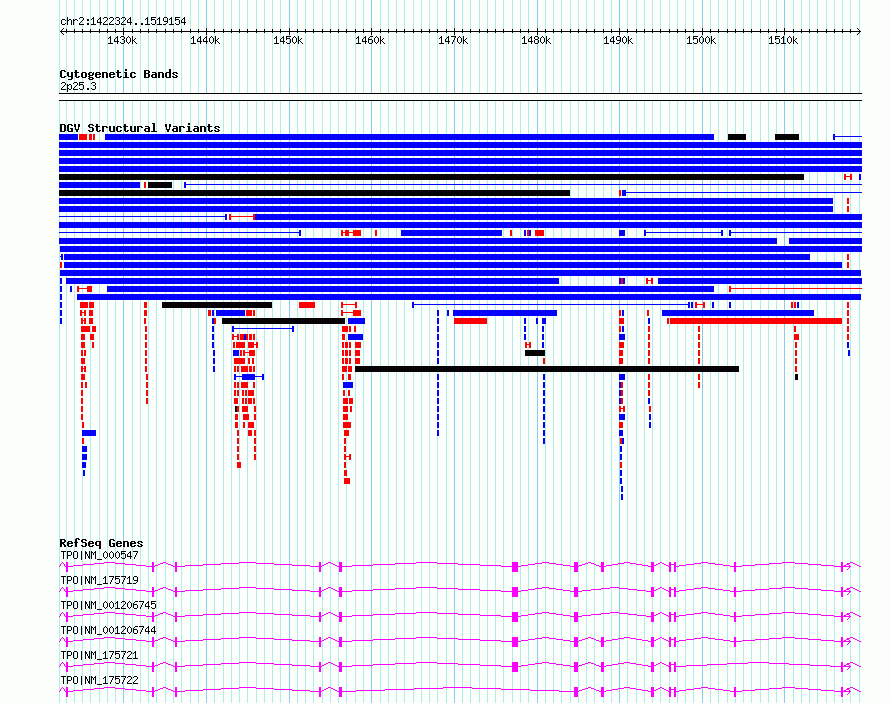890x703 pixels.
Task: Click the 2p25.3 band label
Action: 78,86
